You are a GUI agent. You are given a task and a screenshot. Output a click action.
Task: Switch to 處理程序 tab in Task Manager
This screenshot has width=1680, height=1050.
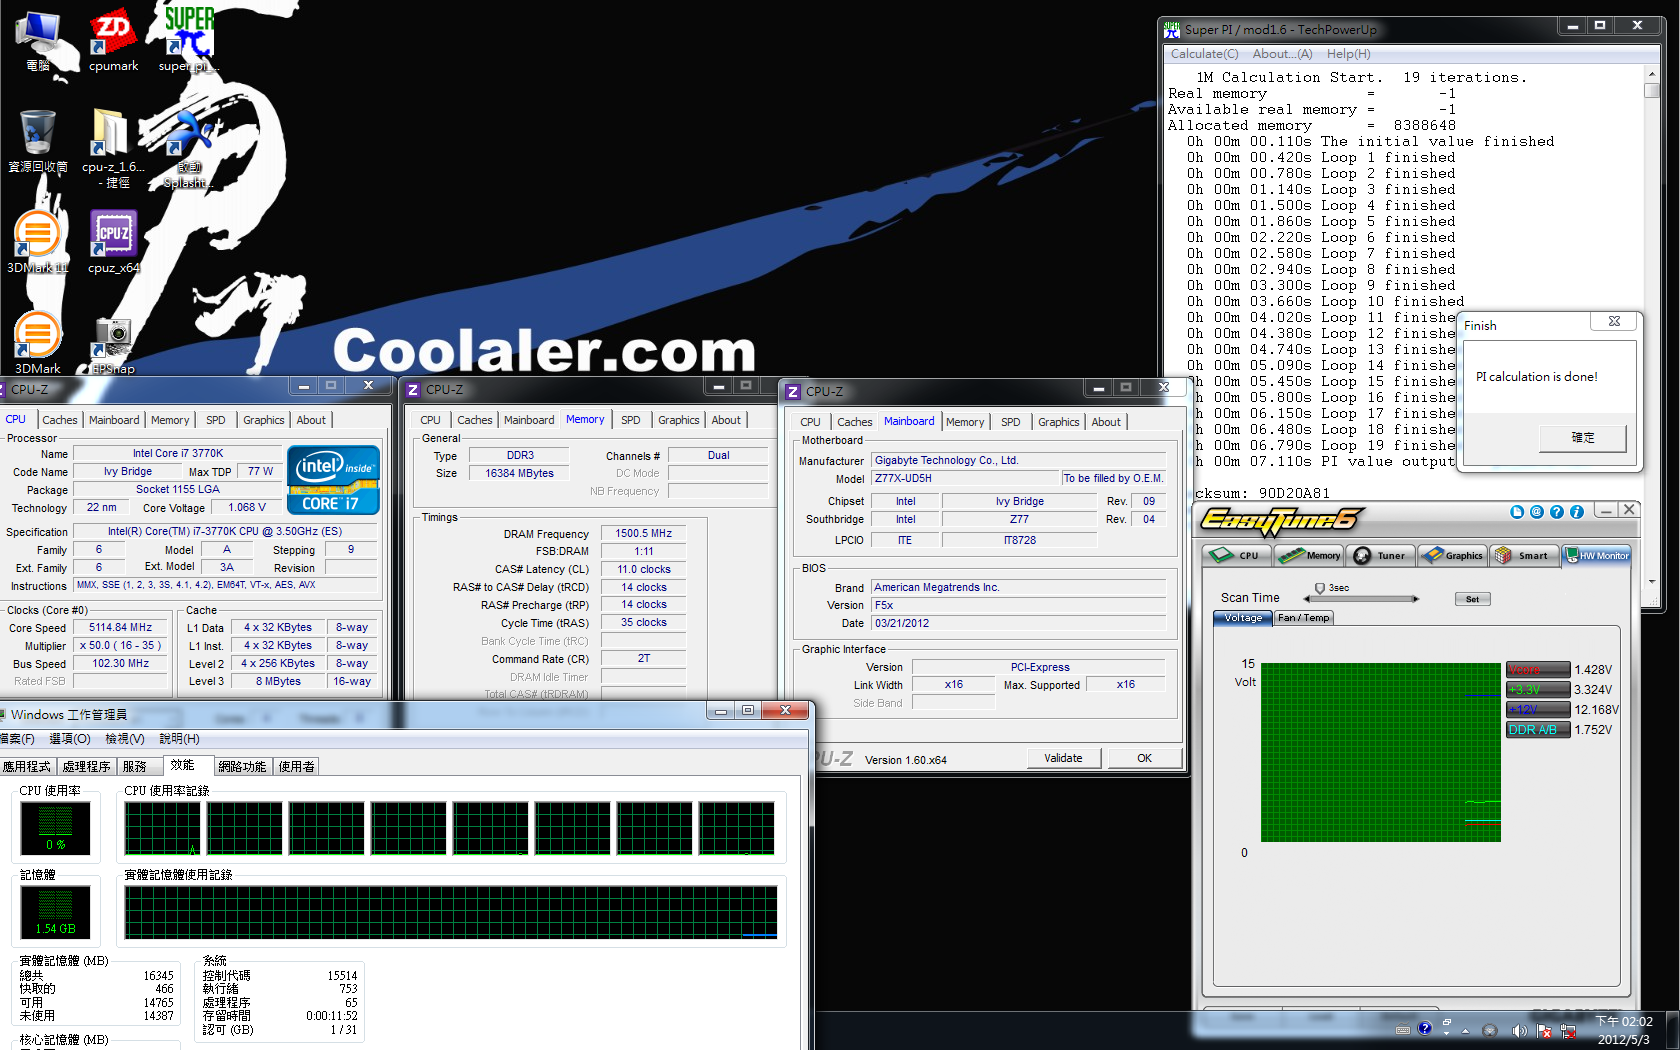click(x=87, y=767)
